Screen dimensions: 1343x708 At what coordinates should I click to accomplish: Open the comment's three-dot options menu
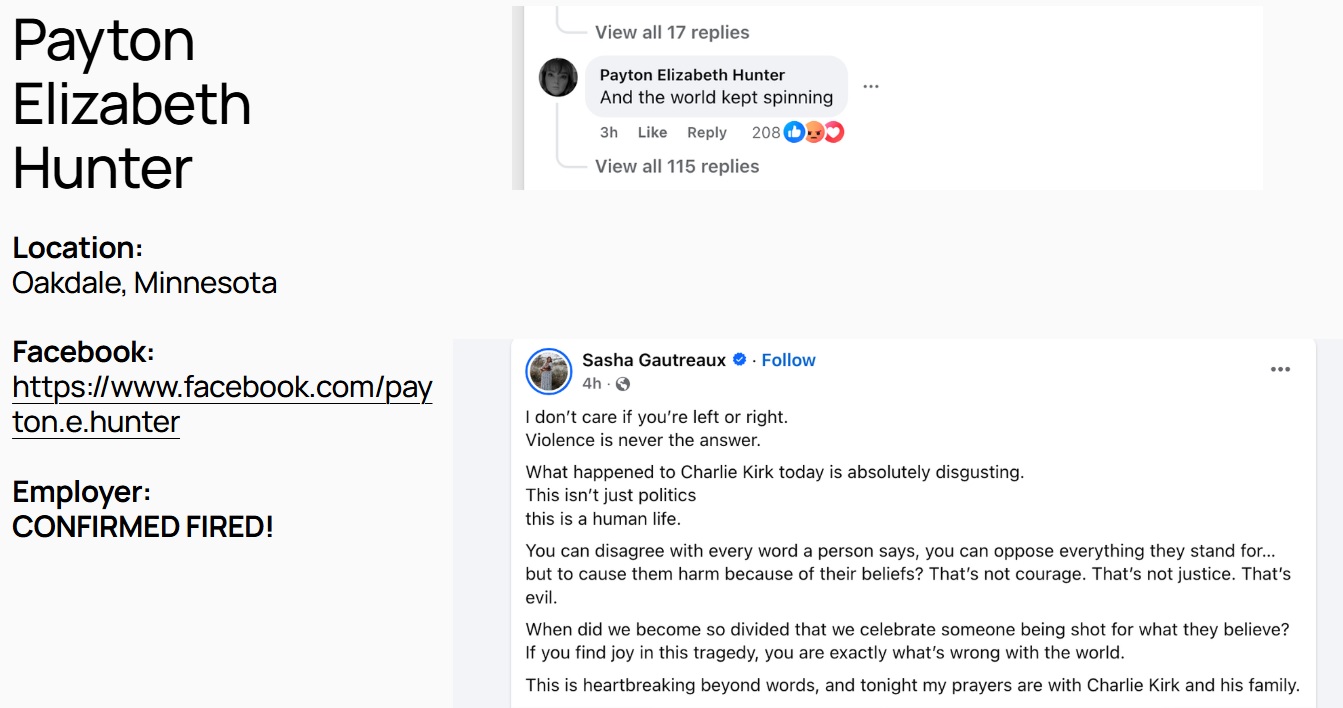(x=871, y=87)
